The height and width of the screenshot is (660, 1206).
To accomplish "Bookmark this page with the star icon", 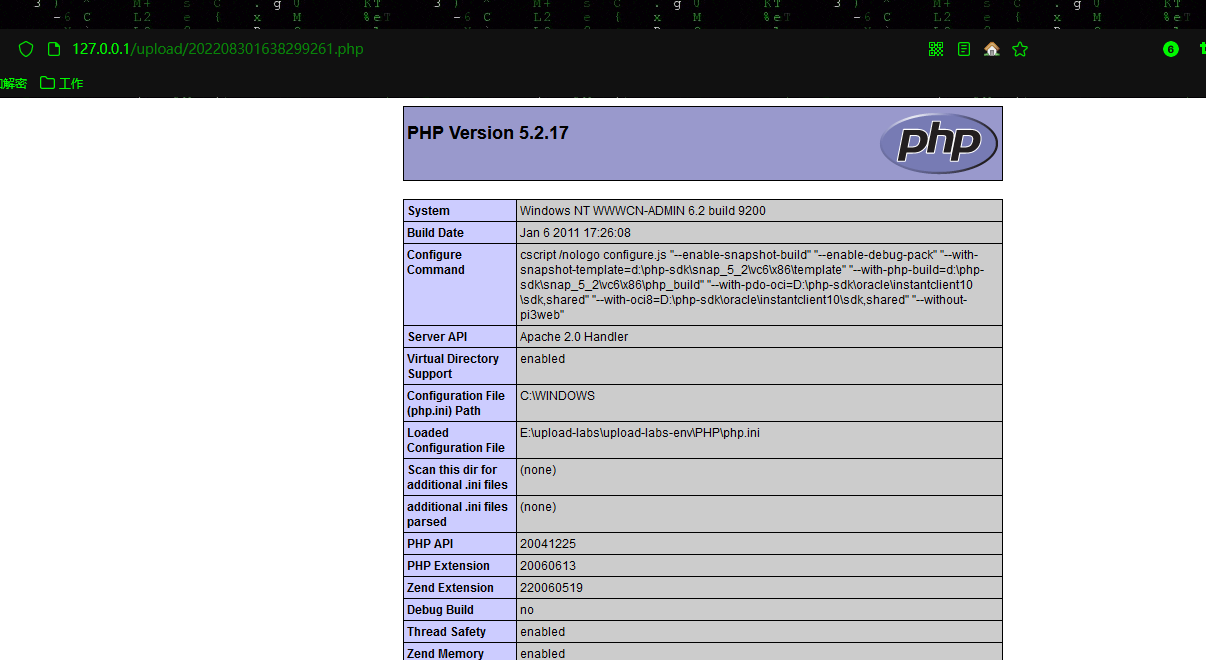I will [x=1020, y=49].
